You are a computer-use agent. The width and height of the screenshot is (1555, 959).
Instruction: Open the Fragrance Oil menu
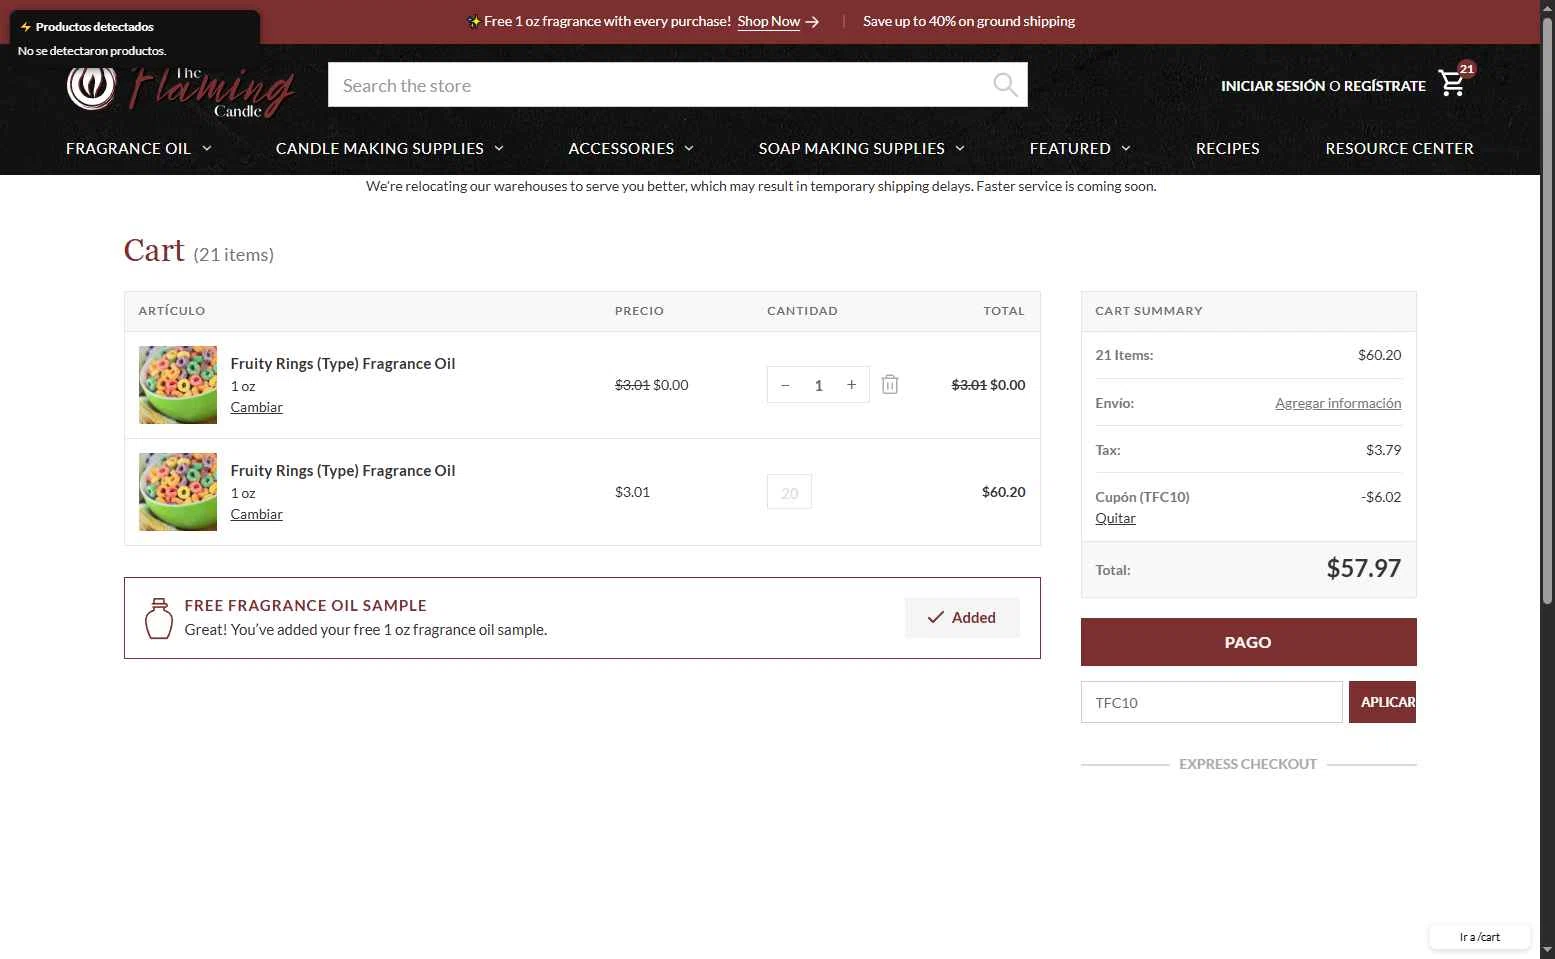point(128,148)
